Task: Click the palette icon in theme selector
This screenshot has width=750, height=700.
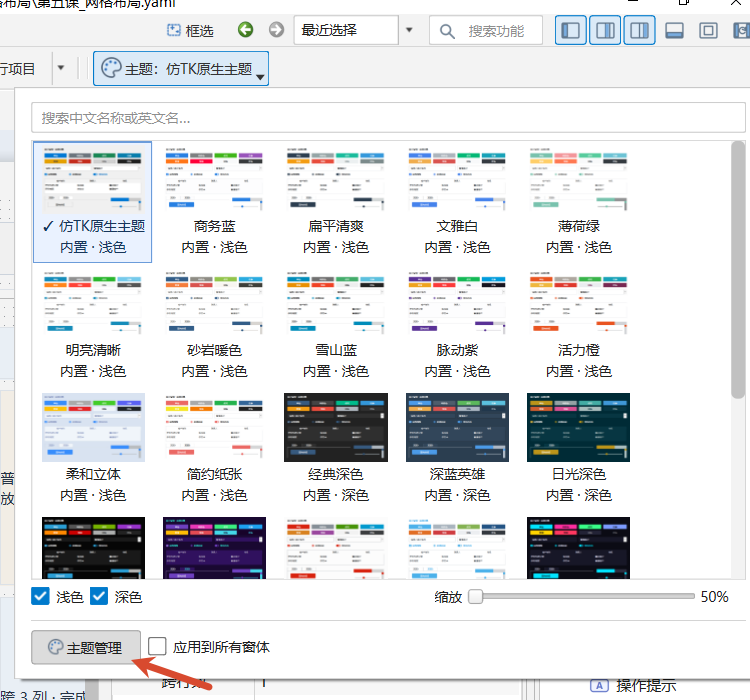Action: point(111,68)
